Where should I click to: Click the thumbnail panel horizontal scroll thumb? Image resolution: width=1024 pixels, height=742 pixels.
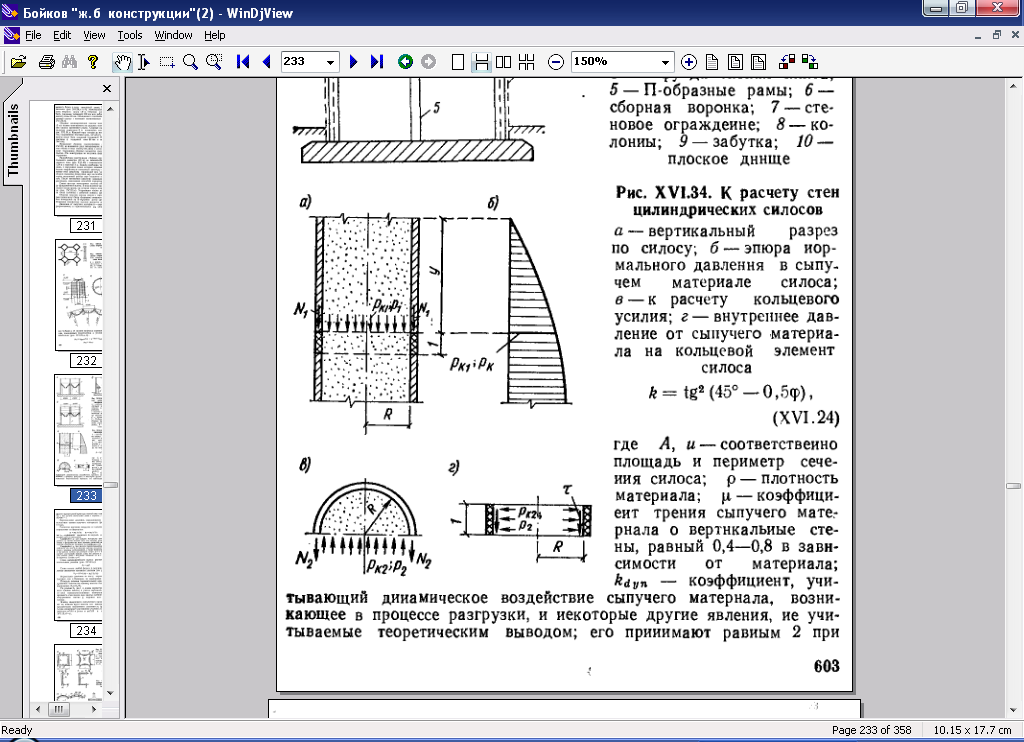click(59, 709)
